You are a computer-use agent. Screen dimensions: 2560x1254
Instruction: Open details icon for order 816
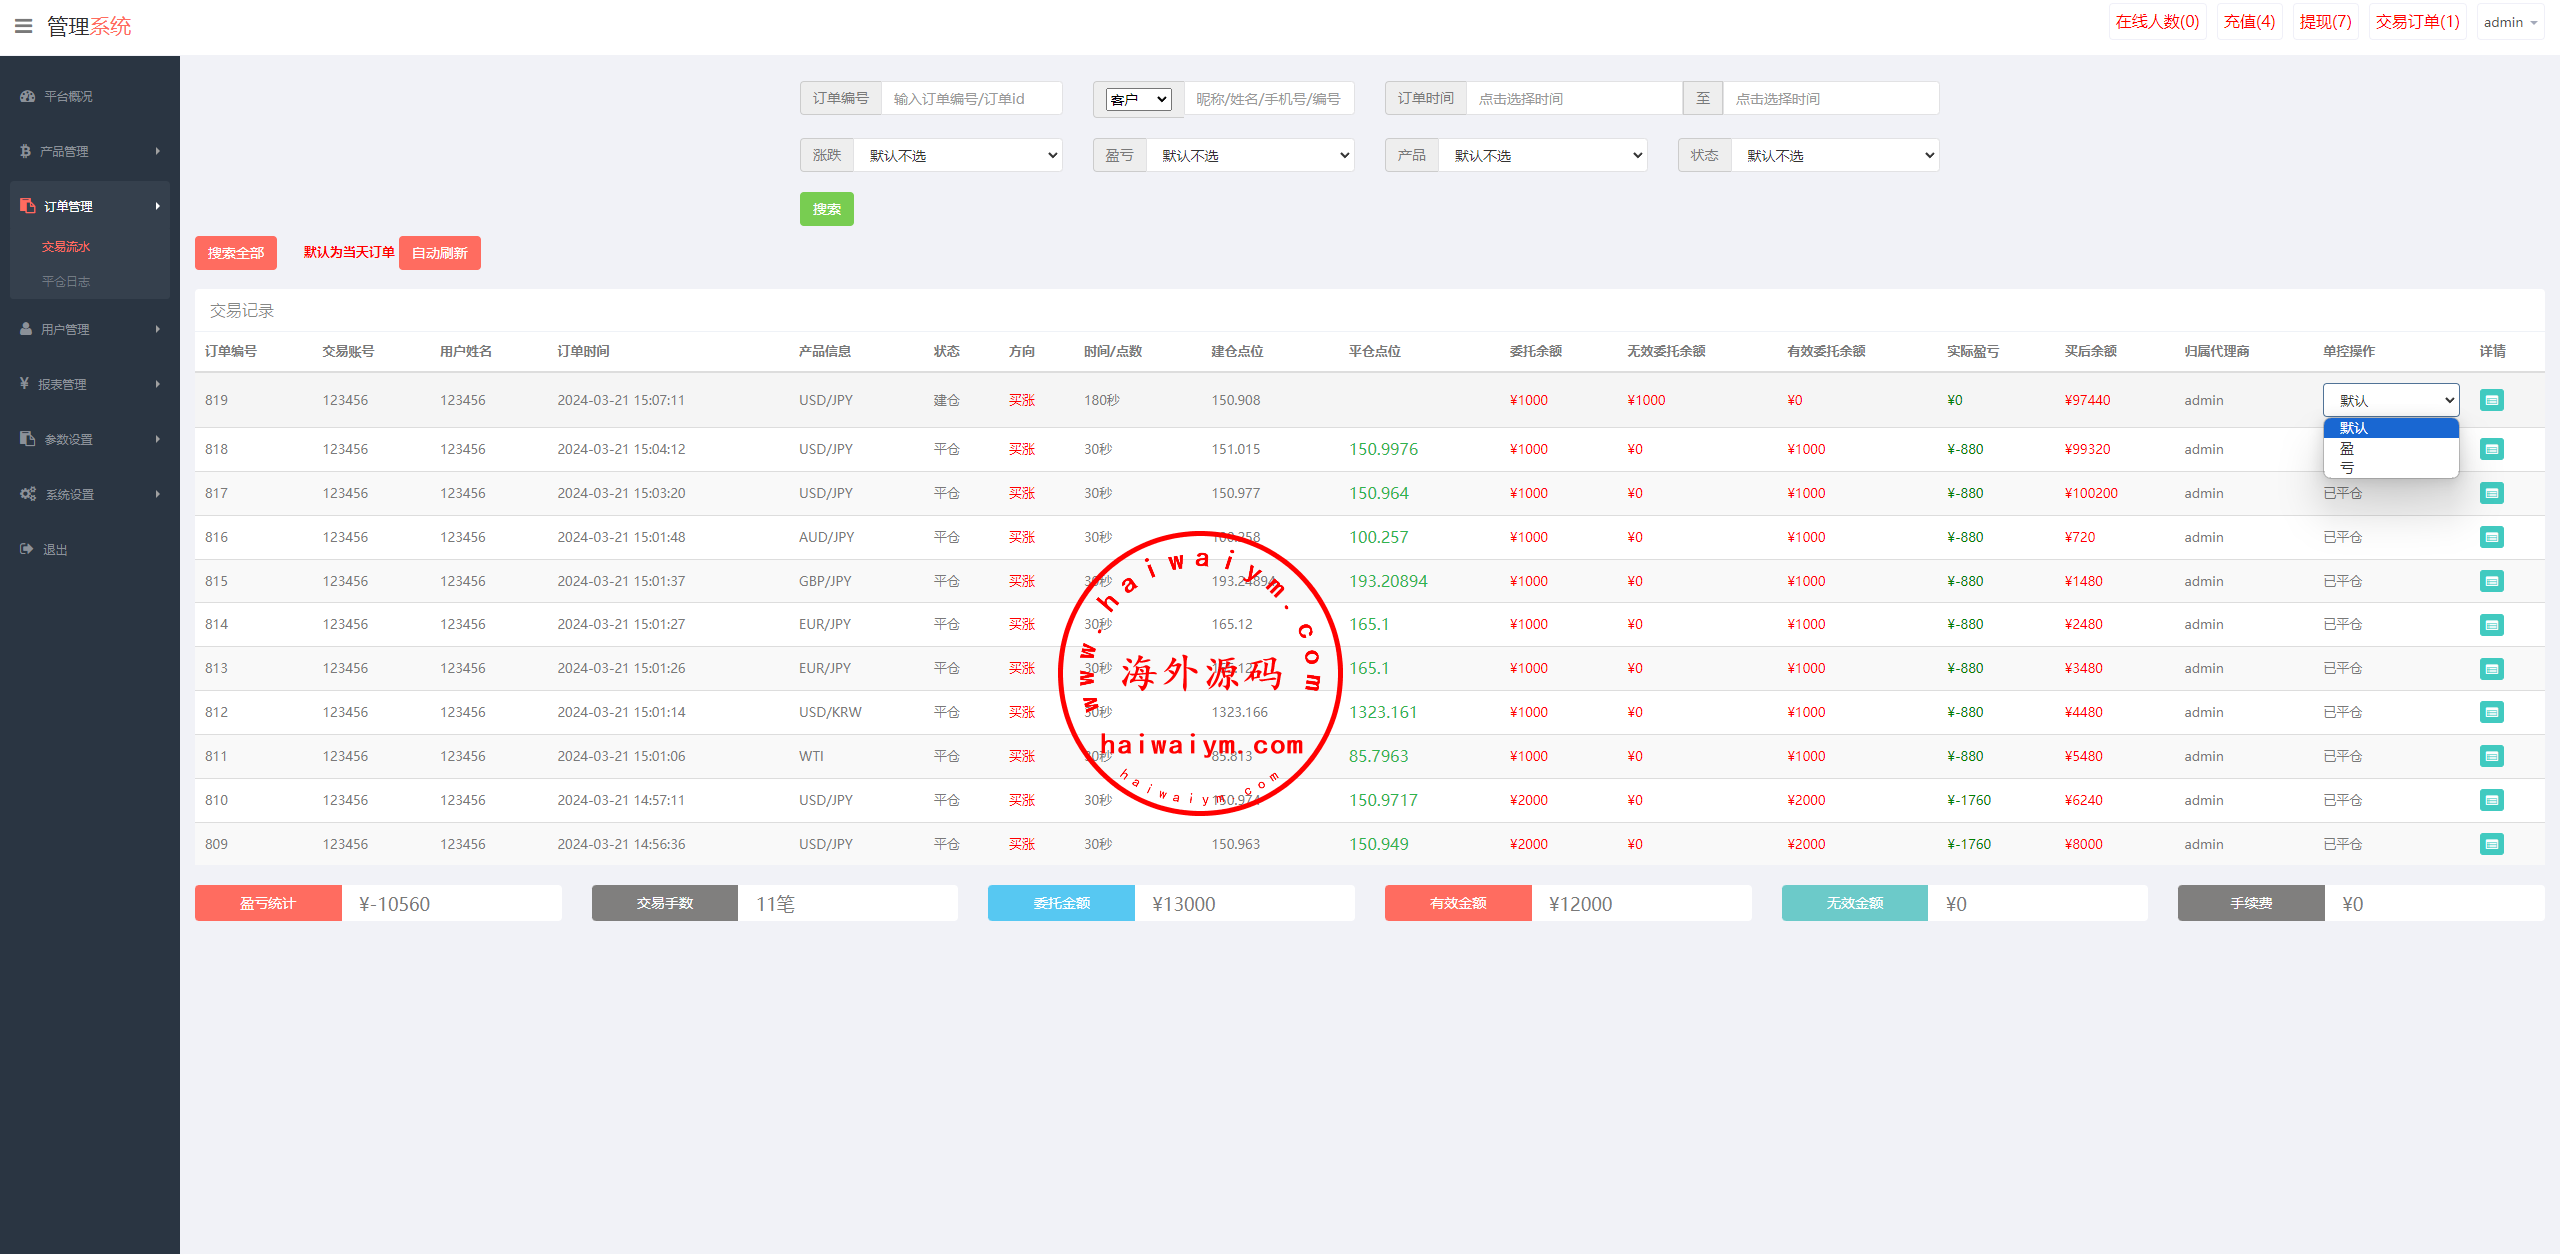(x=2491, y=537)
